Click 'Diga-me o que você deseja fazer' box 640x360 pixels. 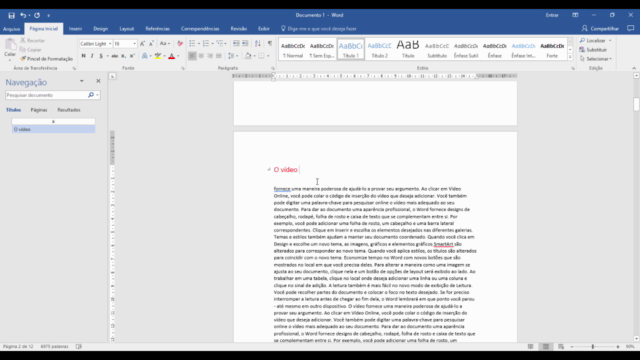coord(319,29)
